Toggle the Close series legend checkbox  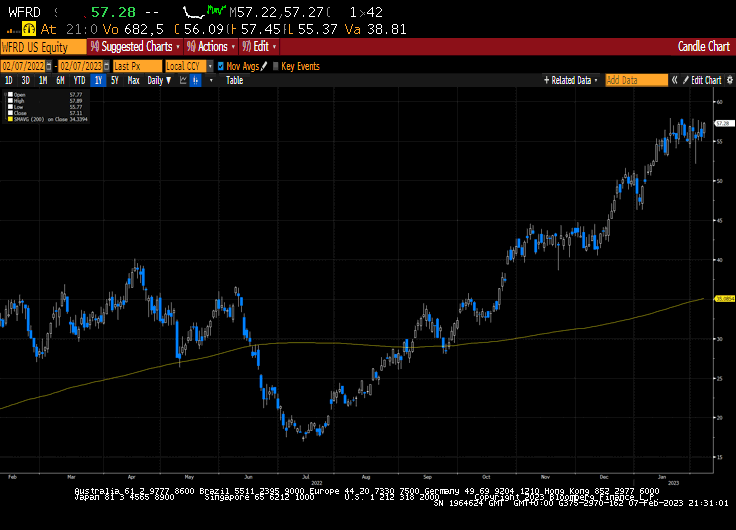(x=10, y=113)
